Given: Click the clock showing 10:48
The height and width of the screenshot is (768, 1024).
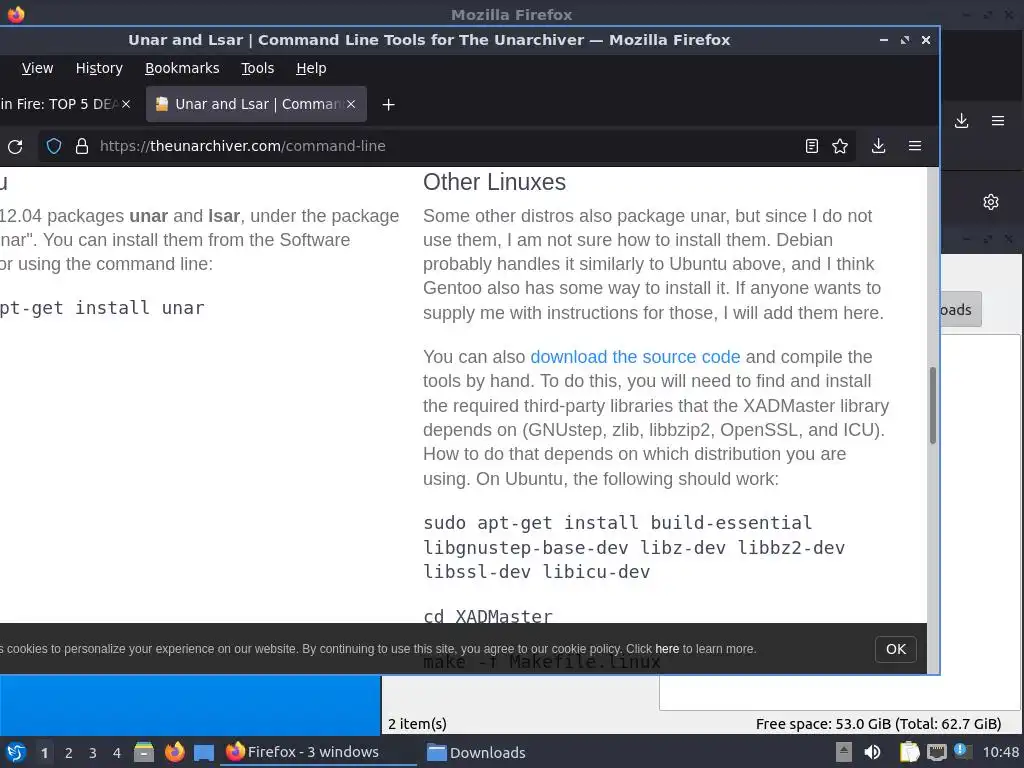Looking at the screenshot, I should click(1000, 752).
